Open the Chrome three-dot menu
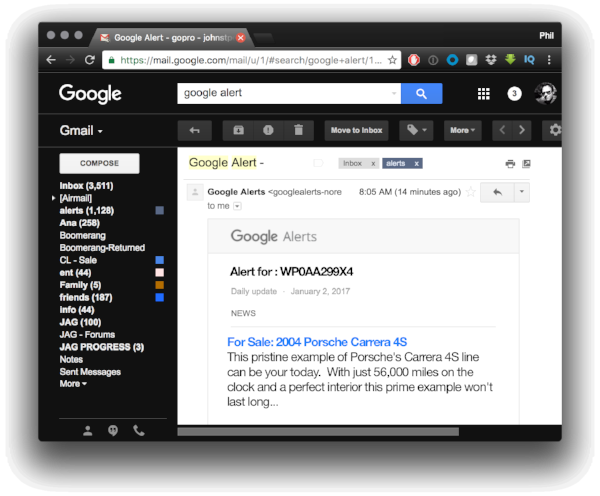This screenshot has height=496, width=600. [x=549, y=60]
